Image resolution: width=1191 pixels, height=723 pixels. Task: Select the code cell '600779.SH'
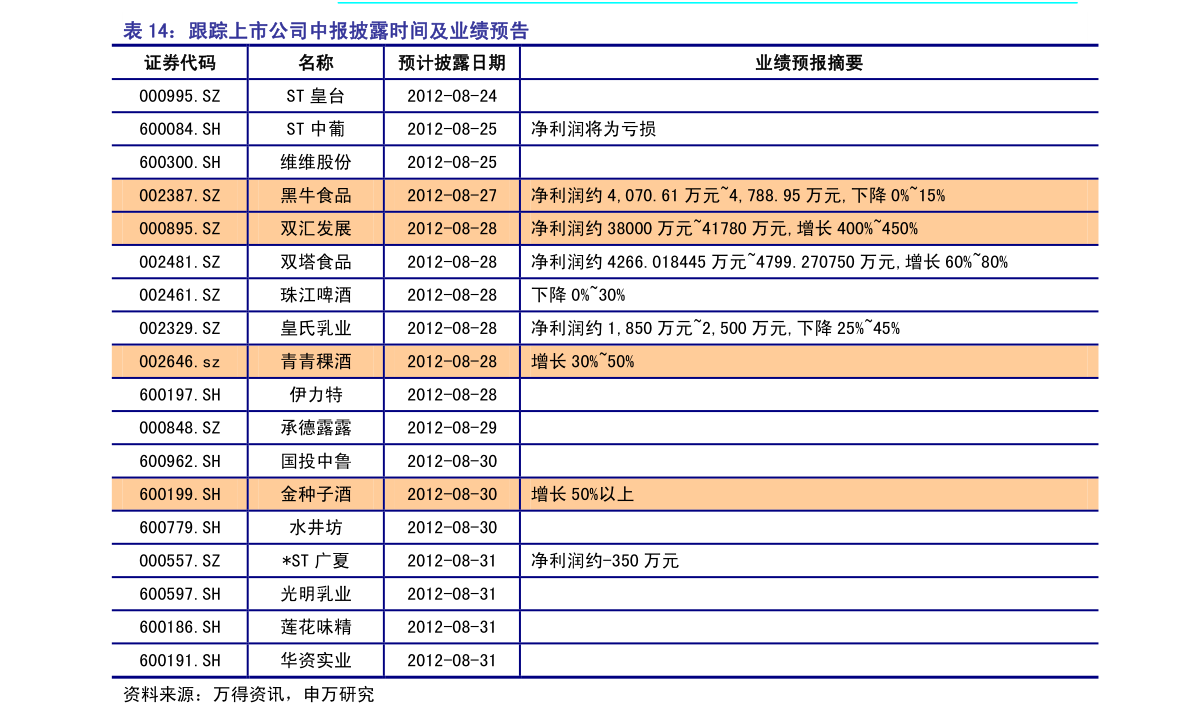click(x=180, y=528)
